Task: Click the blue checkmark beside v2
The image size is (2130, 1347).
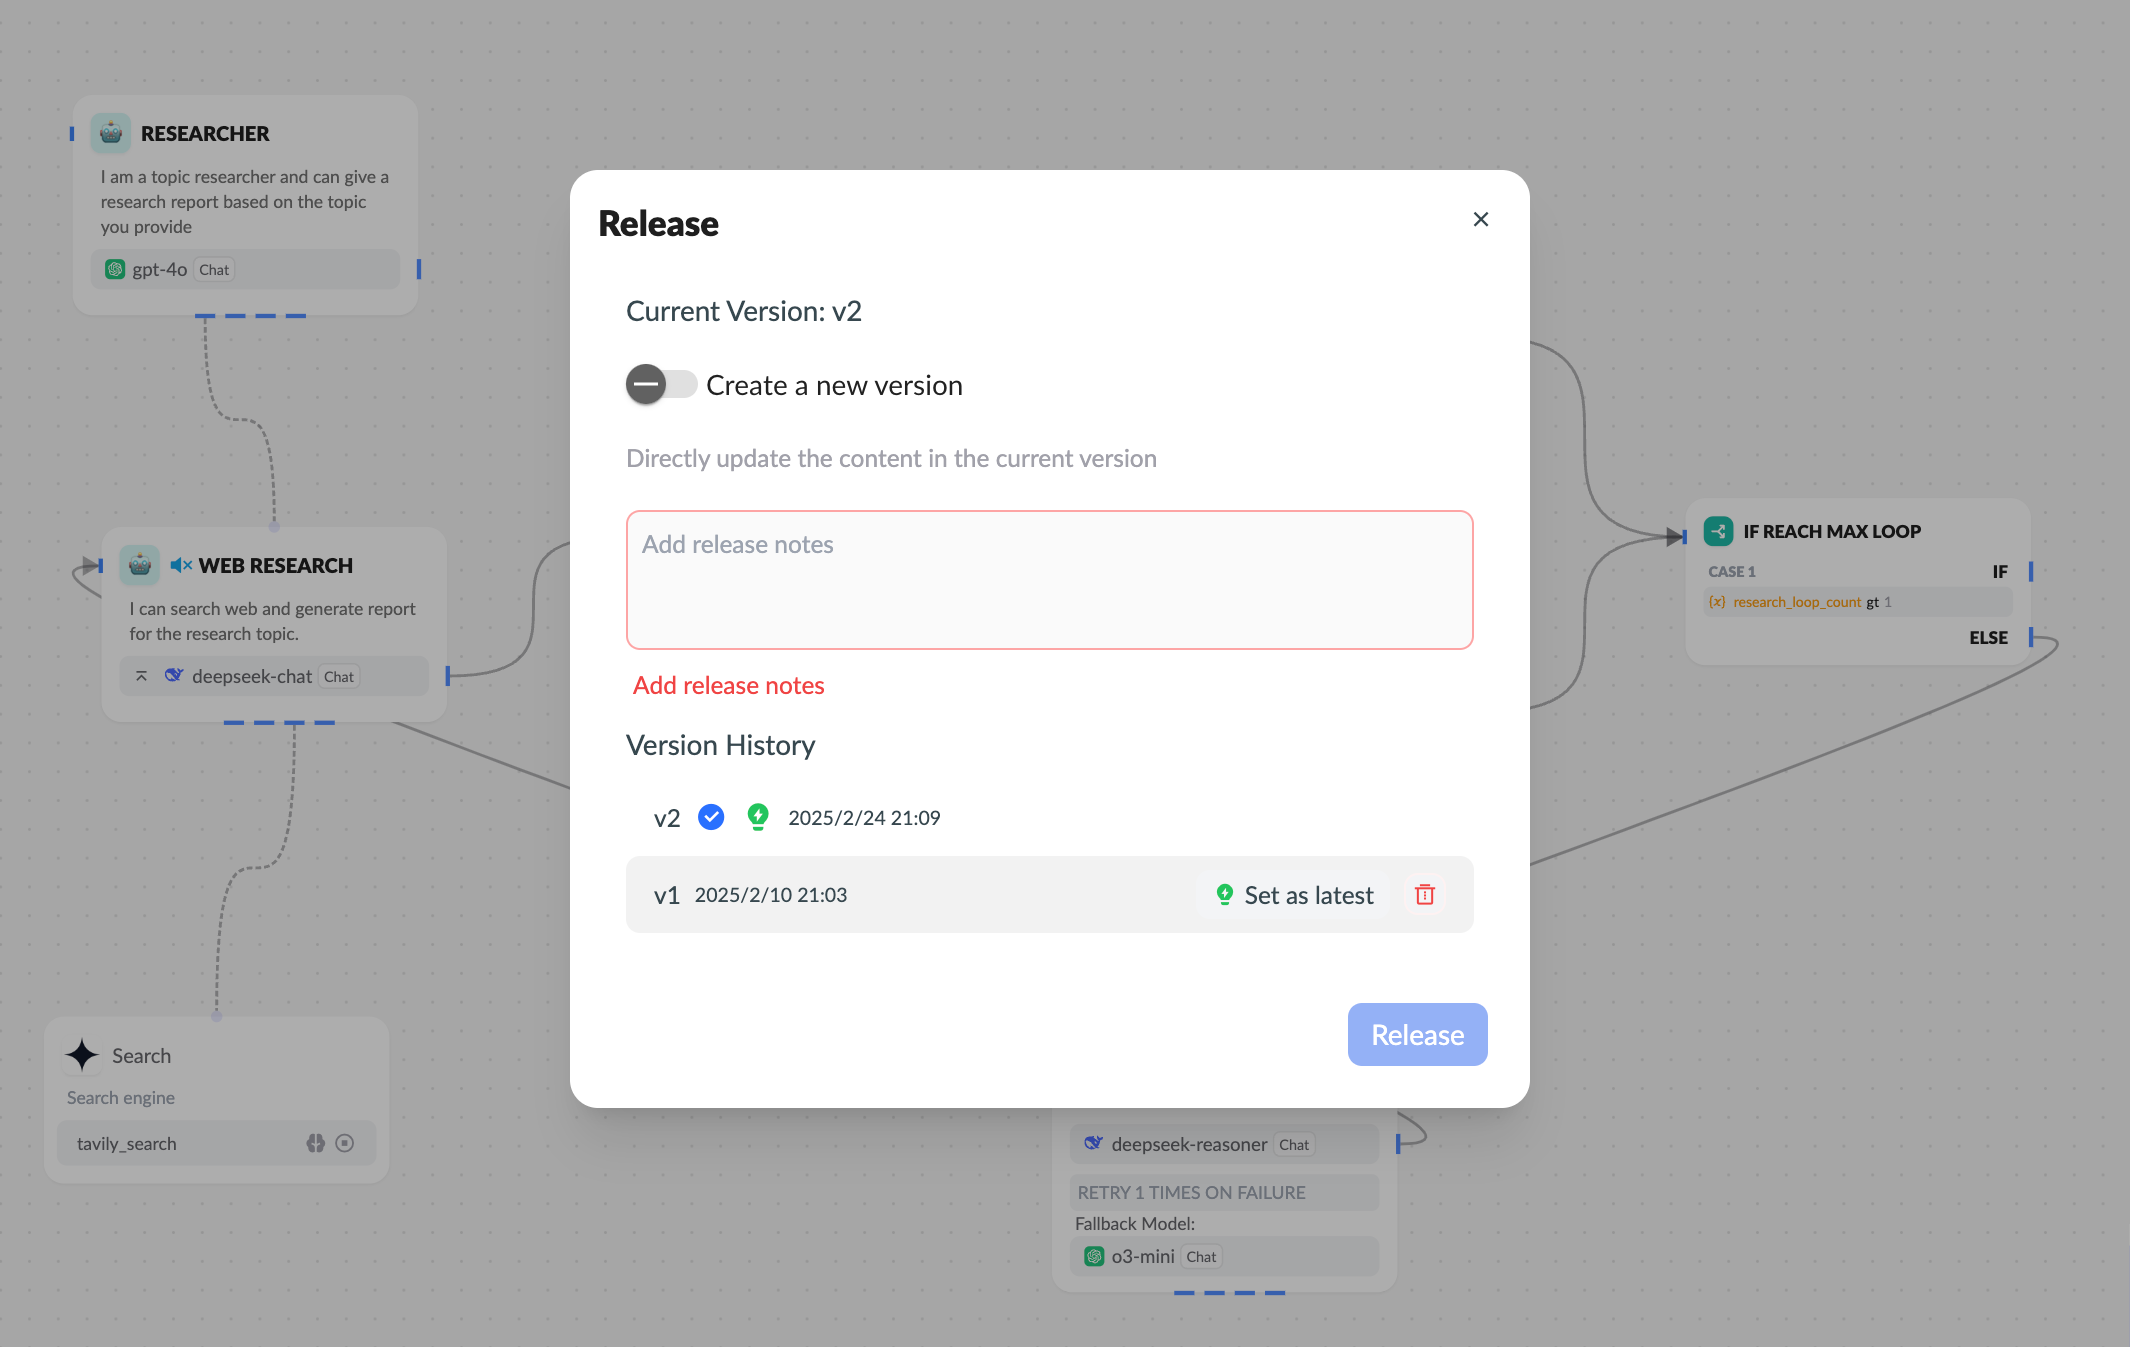Action: pos(711,817)
